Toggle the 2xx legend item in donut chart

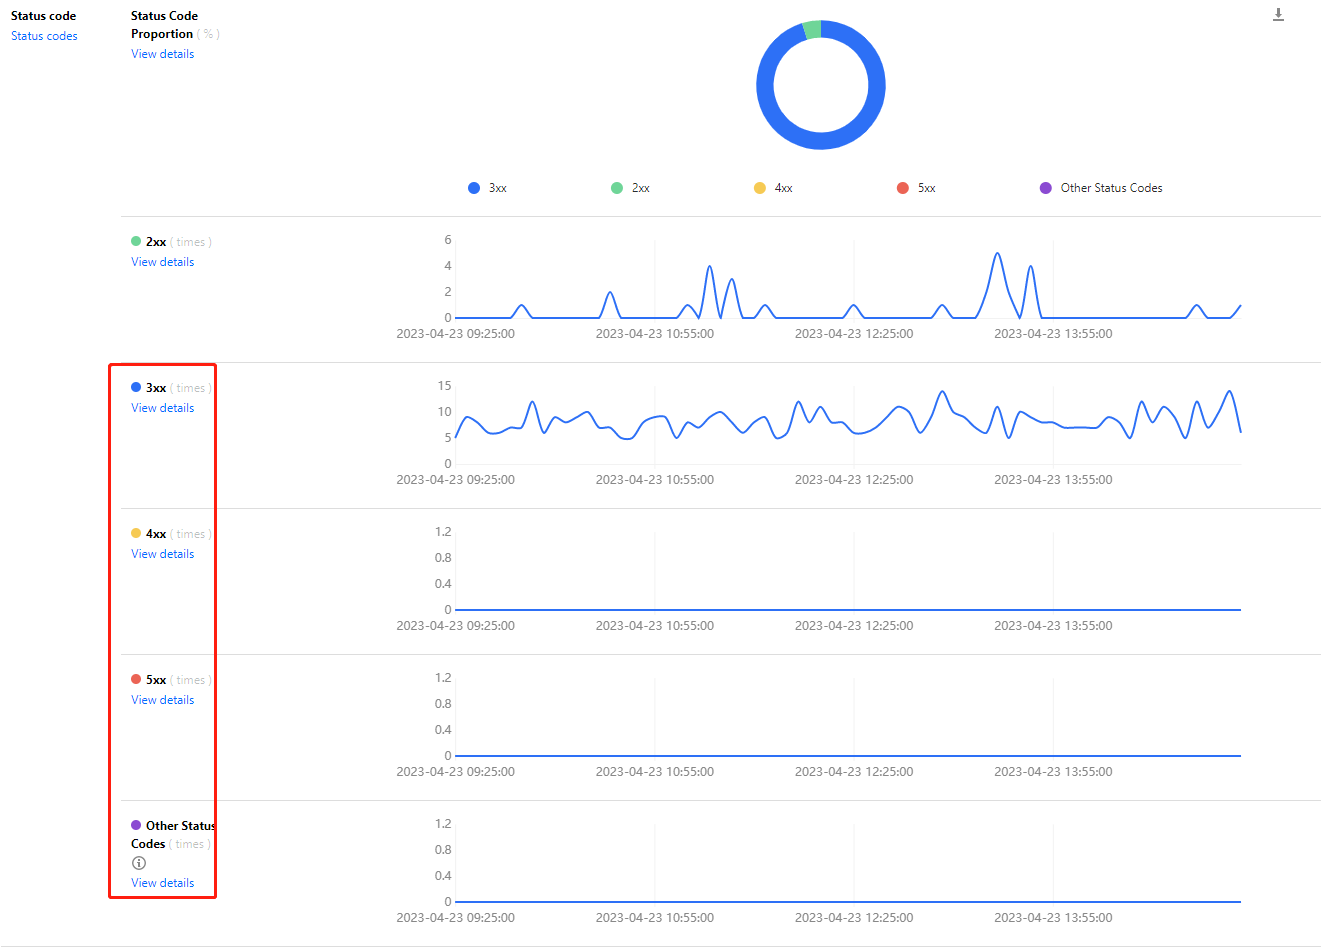(x=631, y=188)
